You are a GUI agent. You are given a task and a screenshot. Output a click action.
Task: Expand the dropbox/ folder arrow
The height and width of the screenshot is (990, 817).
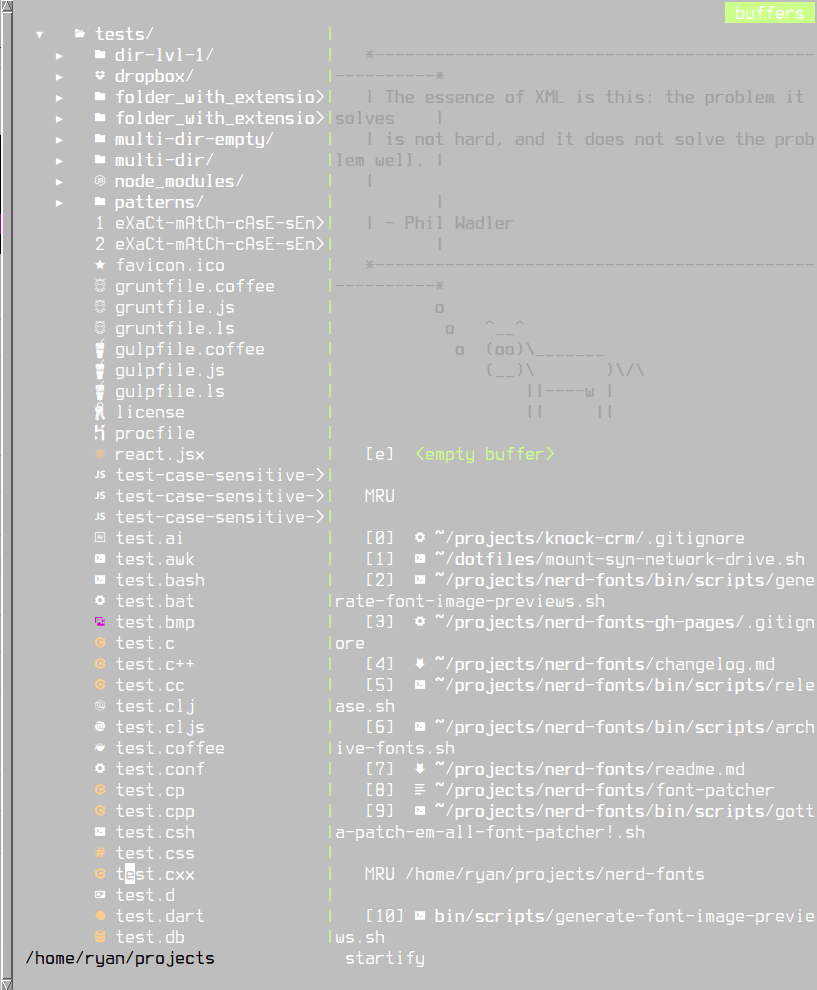pos(59,76)
